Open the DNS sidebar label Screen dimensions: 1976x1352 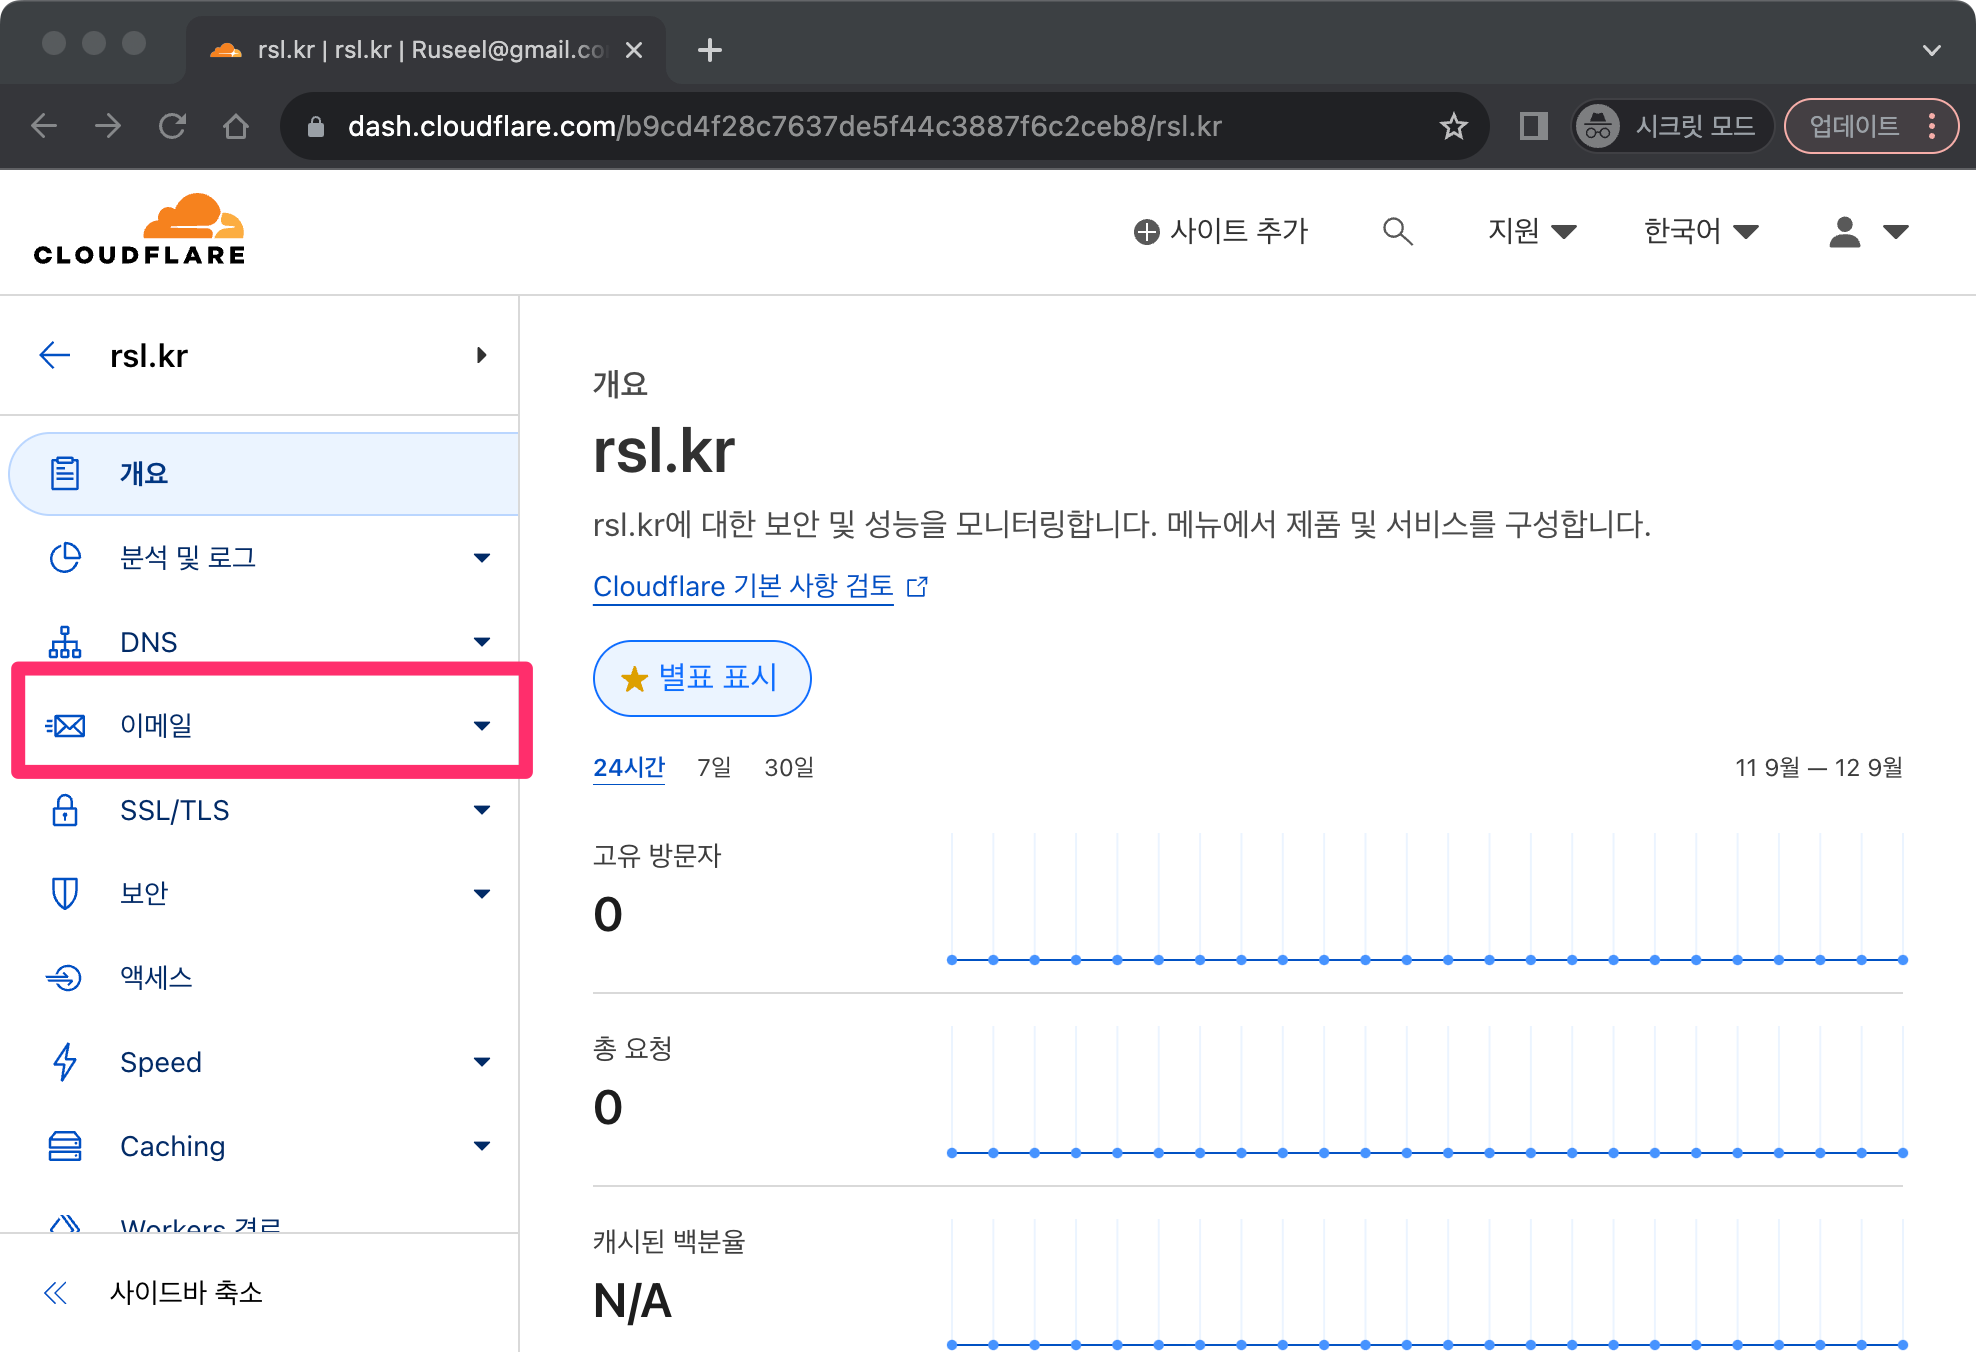pyautogui.click(x=149, y=642)
